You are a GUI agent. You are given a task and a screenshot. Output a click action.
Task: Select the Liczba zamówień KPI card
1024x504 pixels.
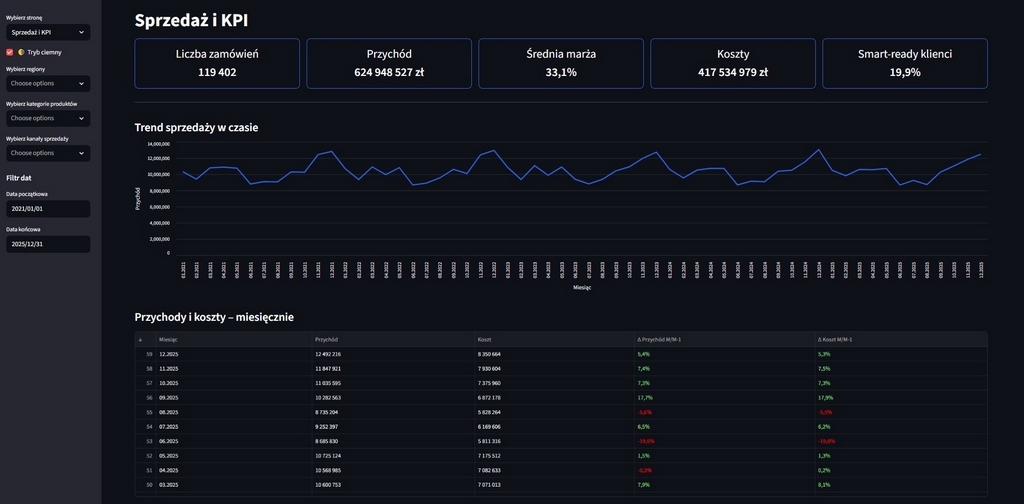[x=217, y=63]
